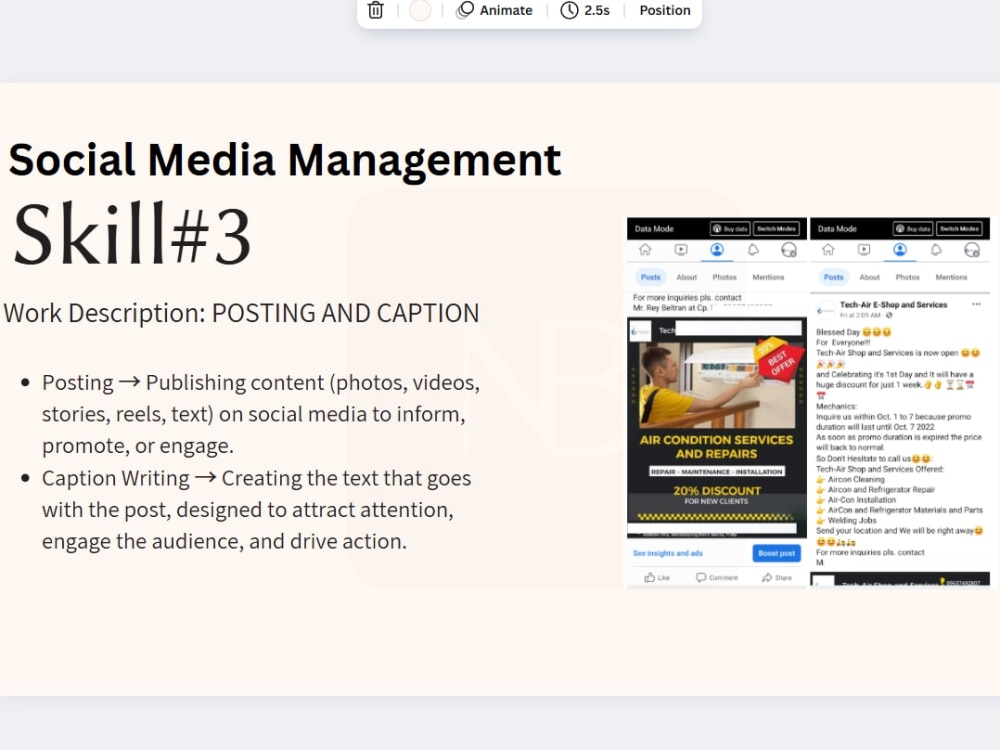Click Buy data in left screenshot
The image size is (1000, 750).
730,228
